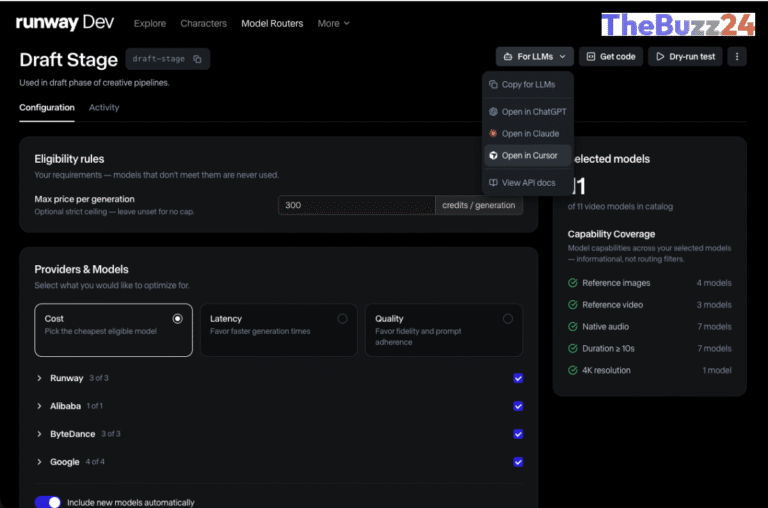Click the Cursor logo icon
The width and height of the screenshot is (768, 508).
493,155
